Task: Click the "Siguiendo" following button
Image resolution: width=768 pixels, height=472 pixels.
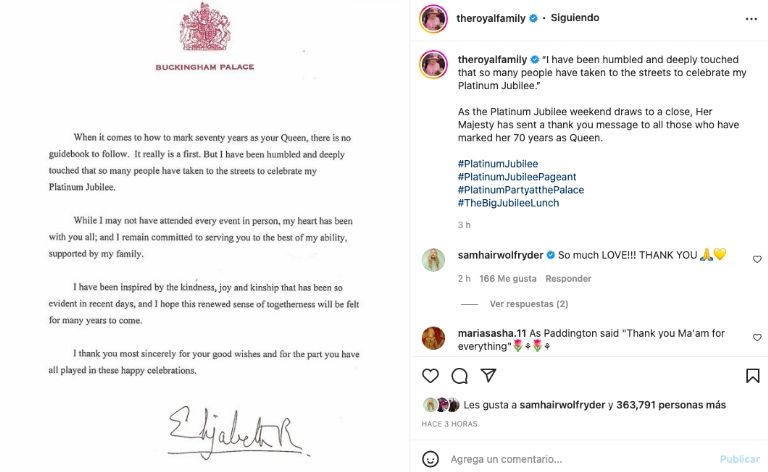Action: tap(573, 18)
